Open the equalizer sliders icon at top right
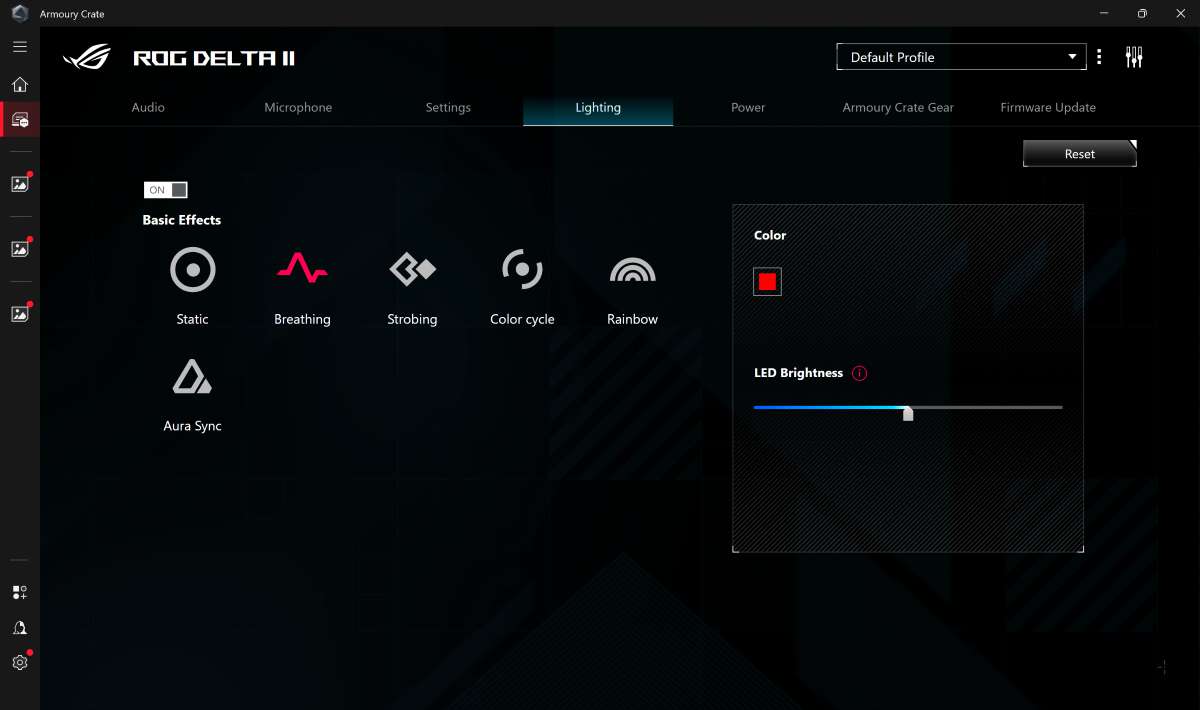The image size is (1200, 710). click(x=1133, y=57)
